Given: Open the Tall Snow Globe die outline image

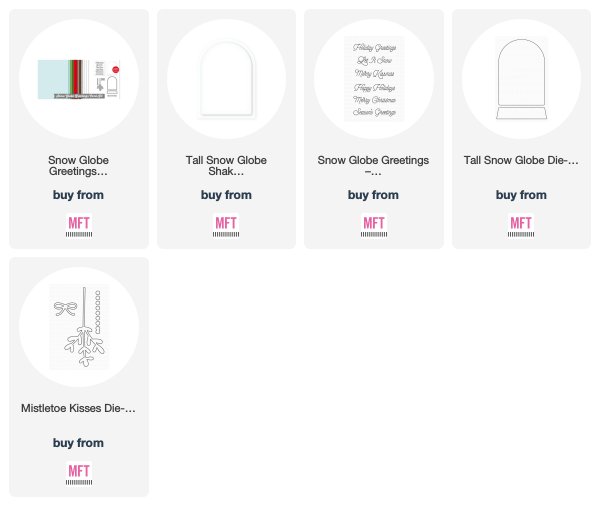Looking at the screenshot, I should 521,79.
